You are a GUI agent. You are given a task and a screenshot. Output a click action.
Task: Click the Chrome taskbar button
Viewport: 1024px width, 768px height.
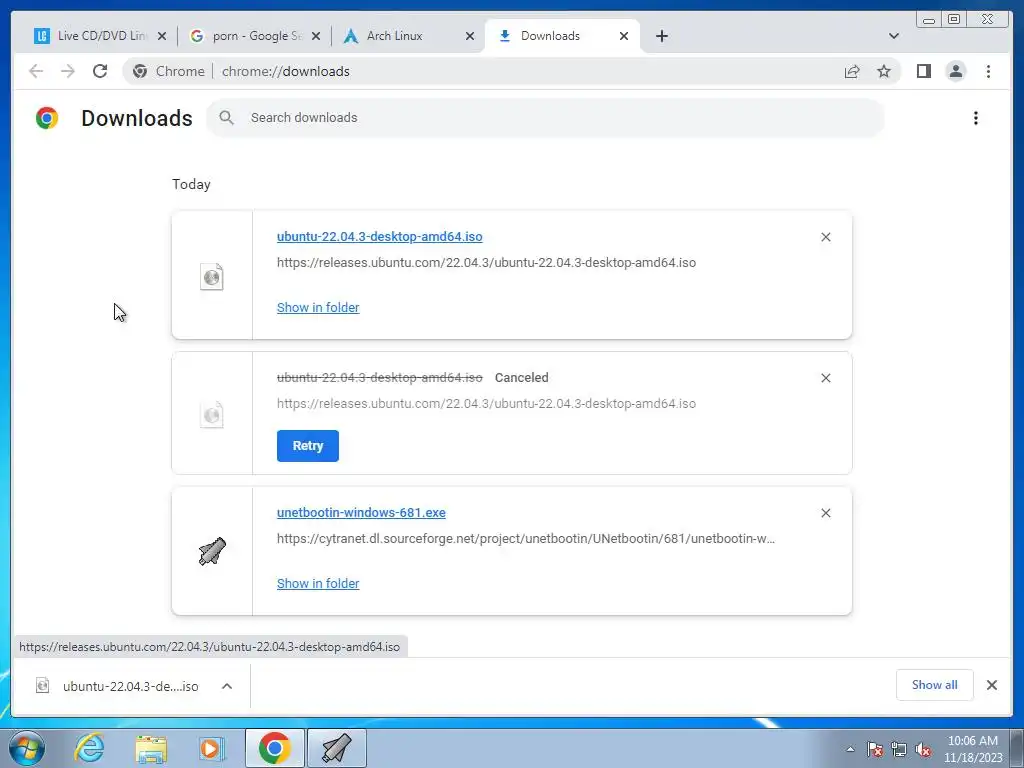274,748
